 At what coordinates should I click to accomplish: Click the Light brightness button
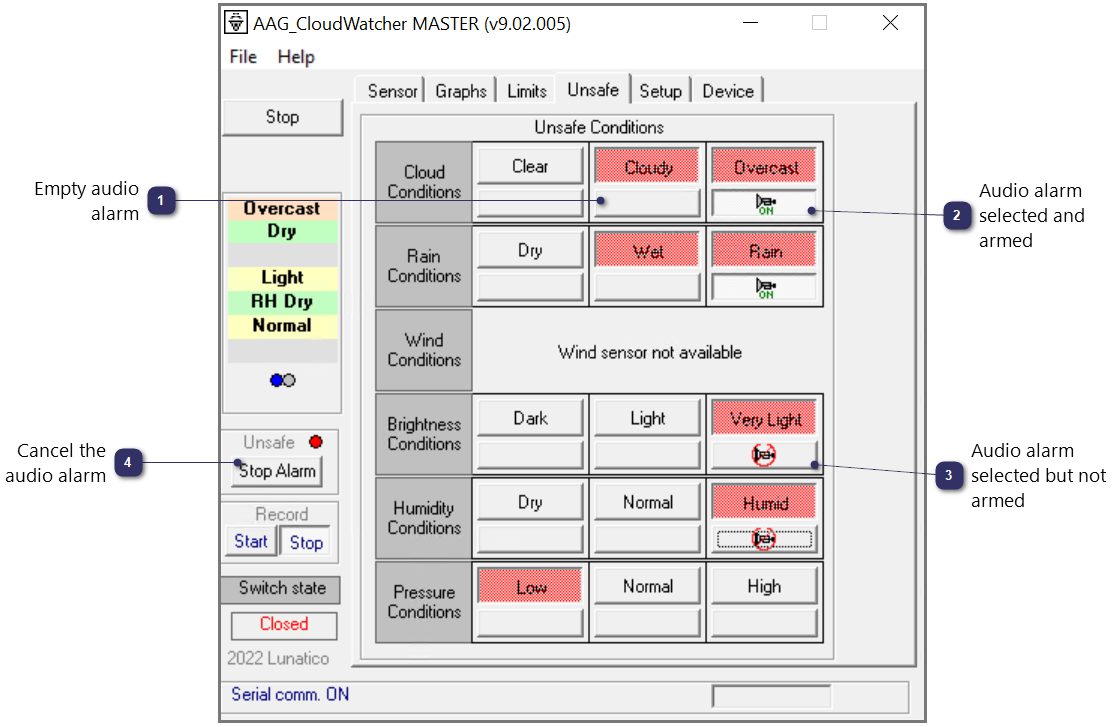tap(648, 418)
